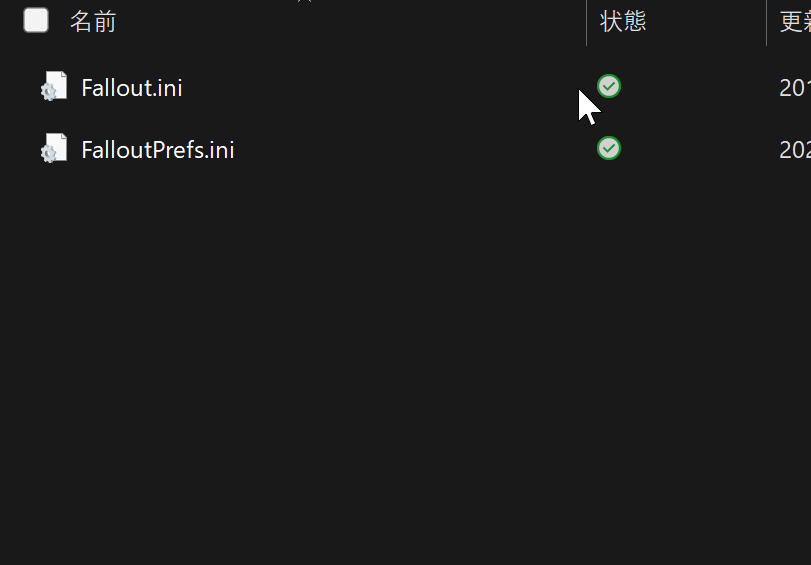Click the 状態 column header
The image size is (811, 565).
623,21
